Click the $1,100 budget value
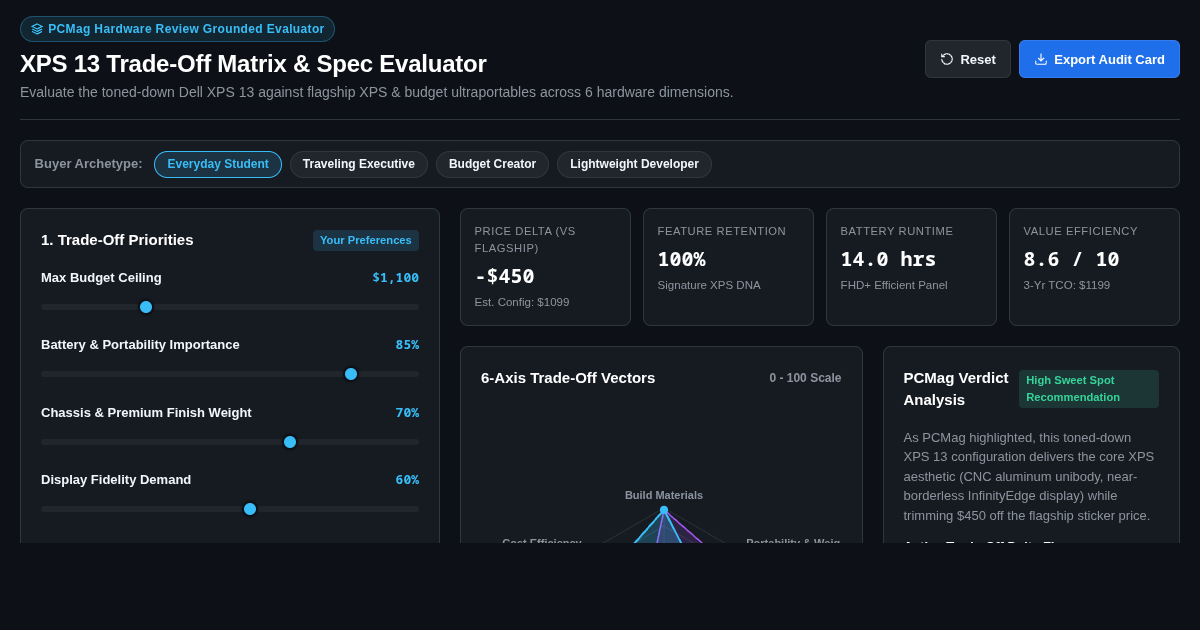The width and height of the screenshot is (1200, 630). tap(396, 278)
